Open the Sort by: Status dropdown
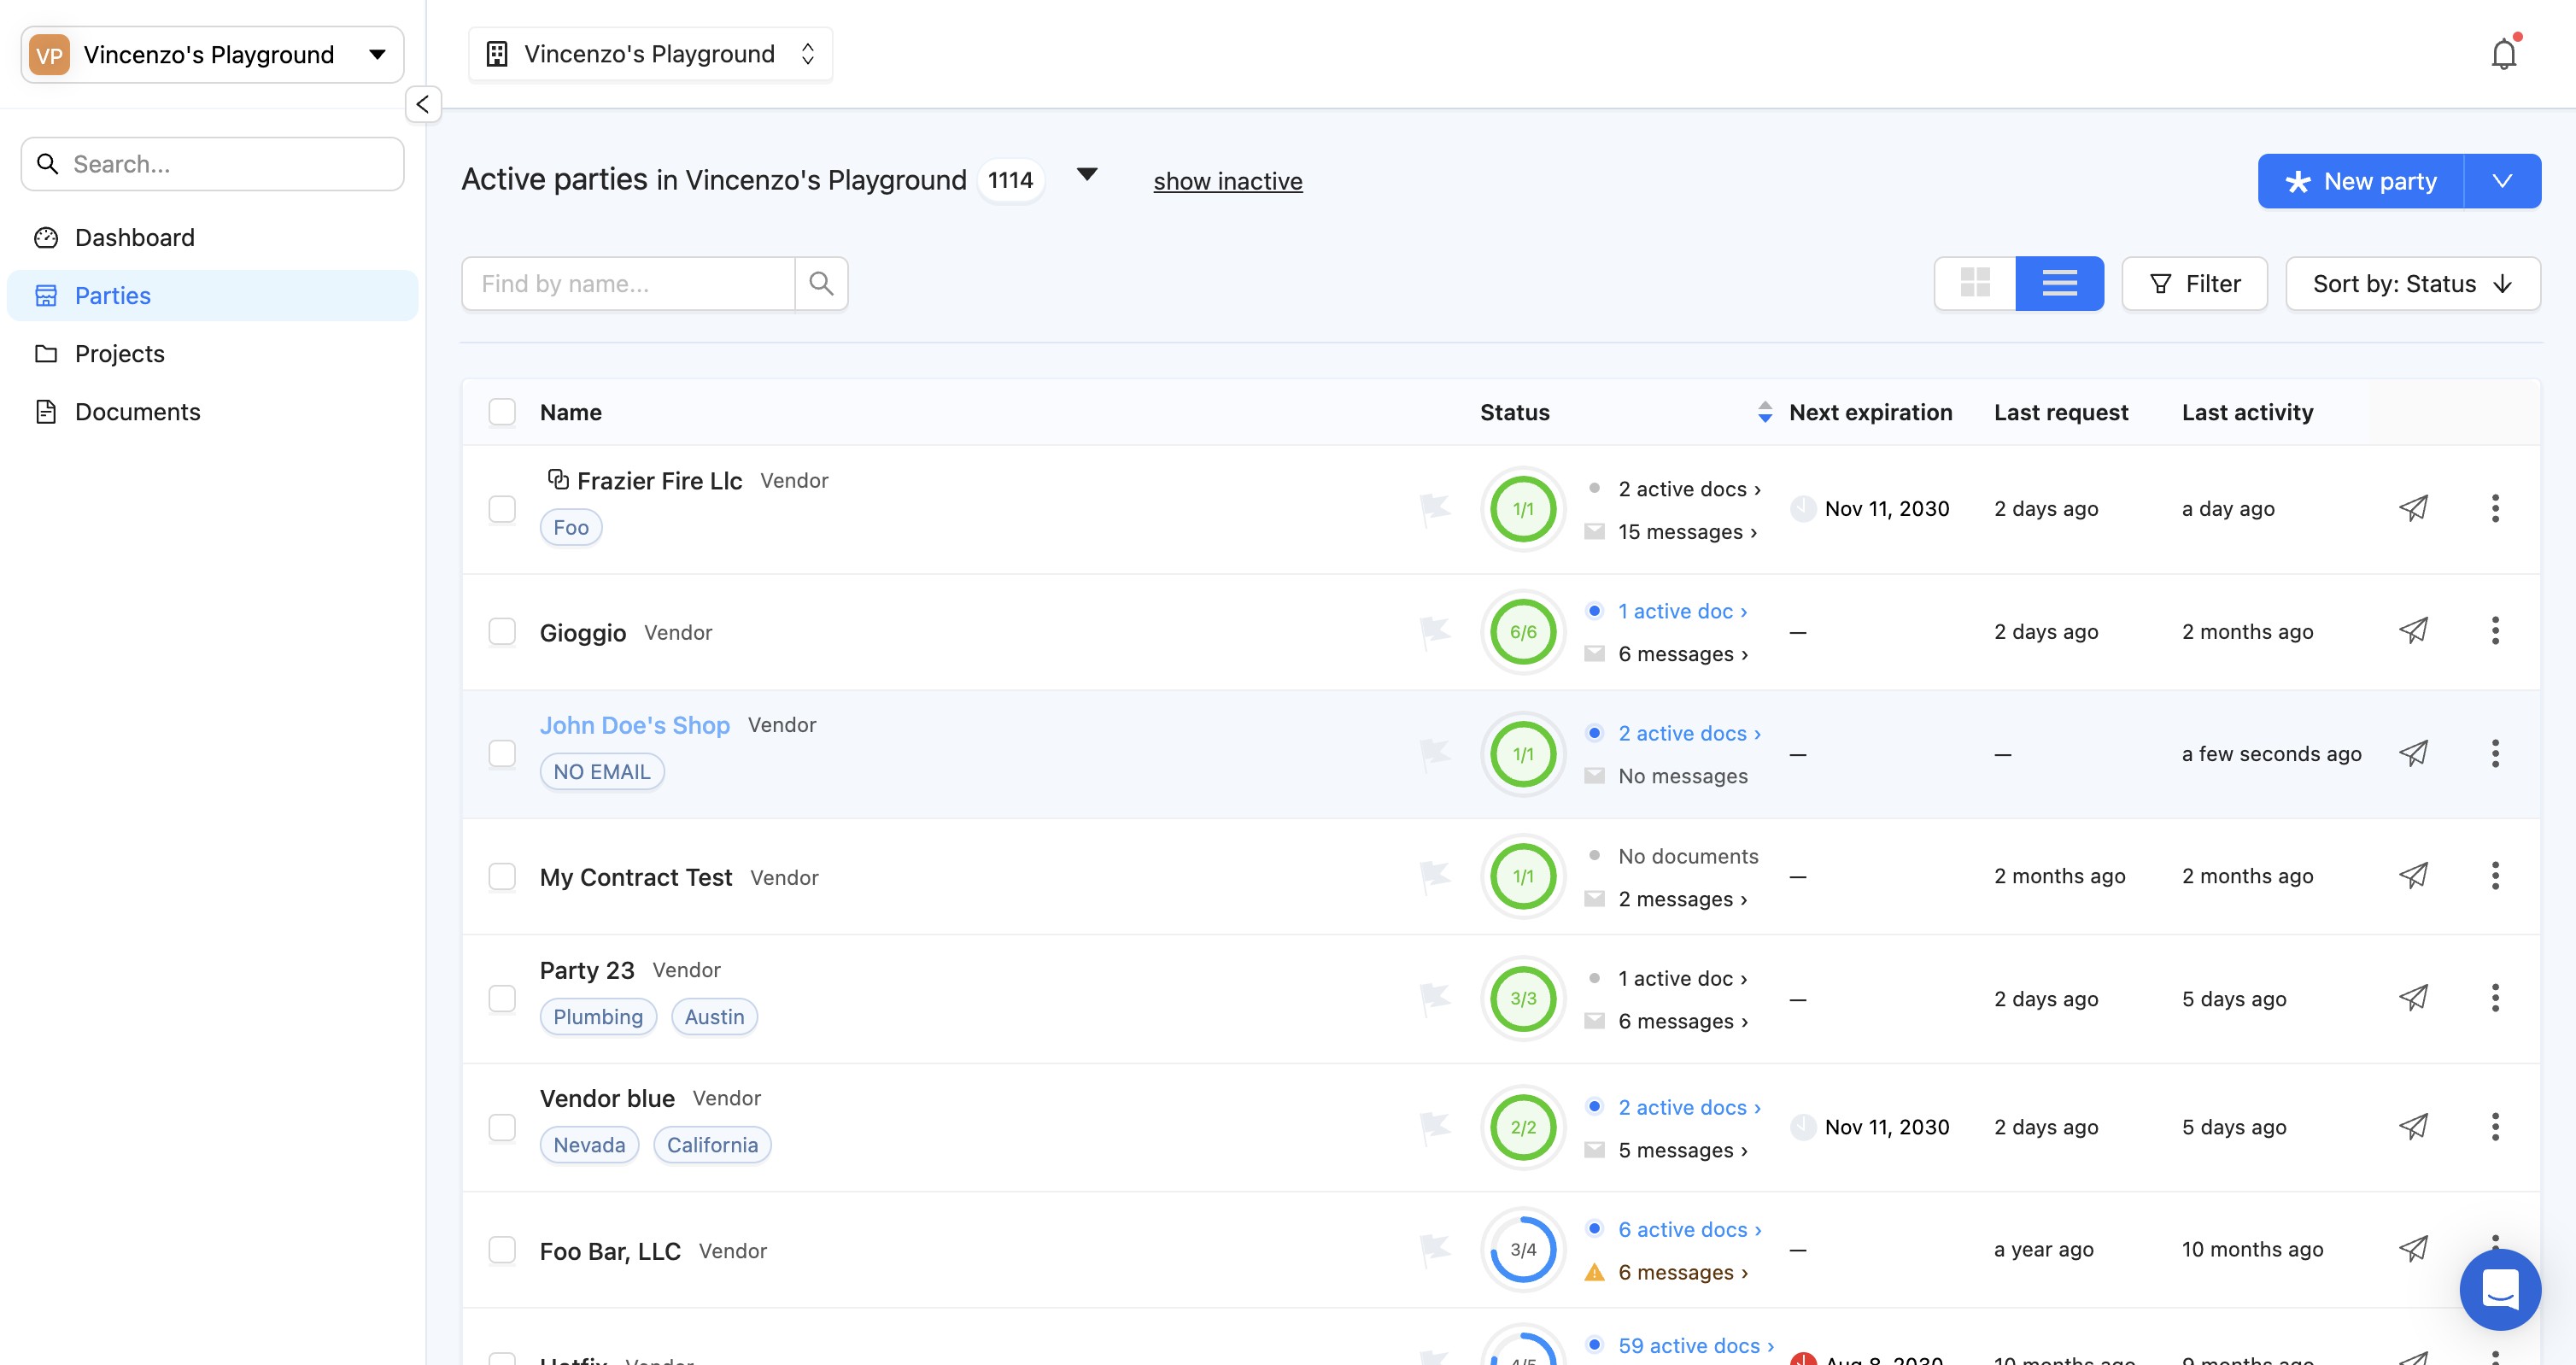2576x1365 pixels. [2412, 283]
